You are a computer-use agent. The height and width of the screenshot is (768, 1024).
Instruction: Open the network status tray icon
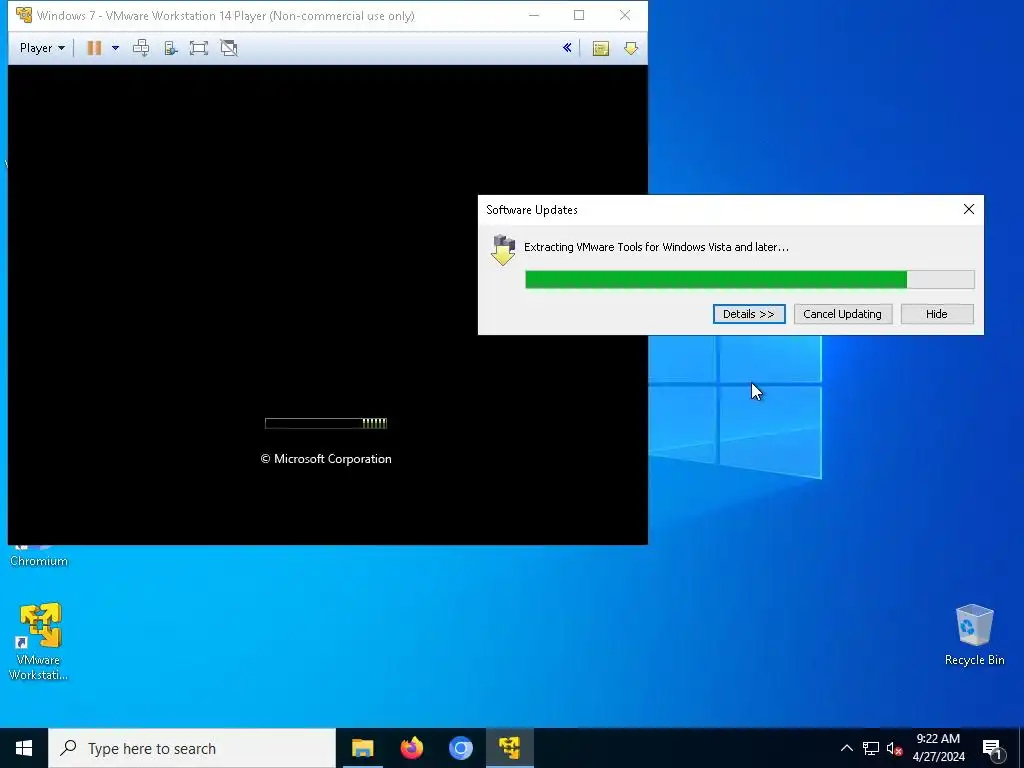[871, 748]
